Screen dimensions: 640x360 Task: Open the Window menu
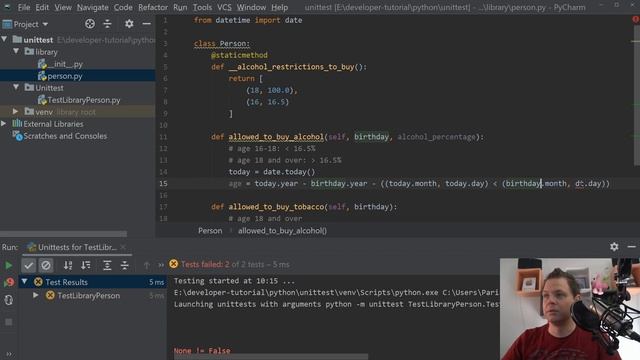click(251, 7)
